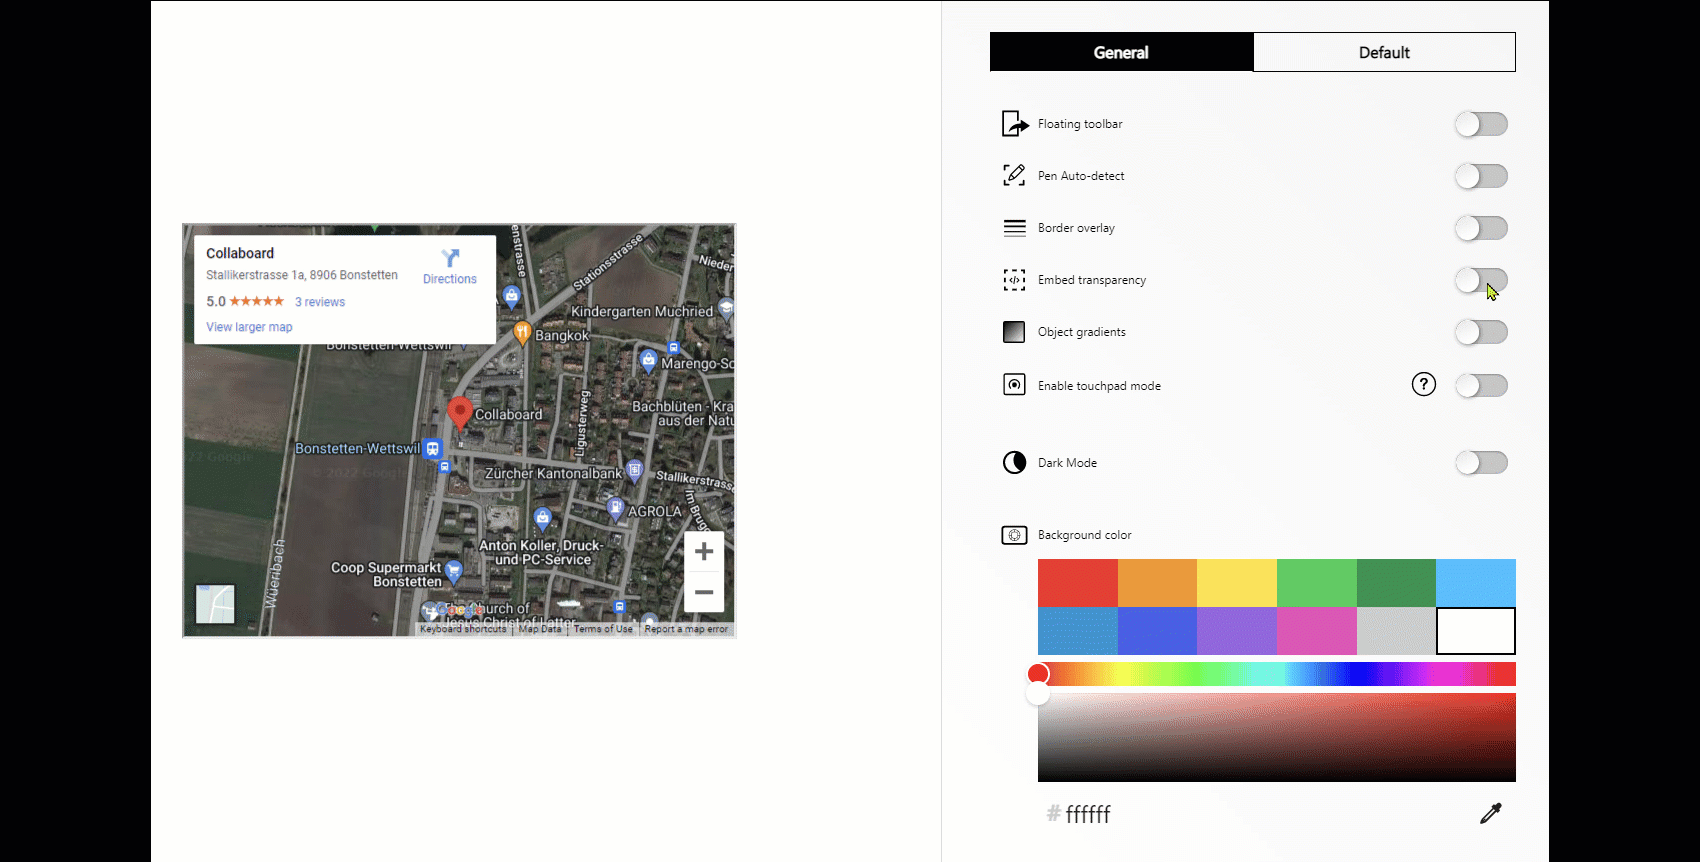Select the General tab
This screenshot has height=862, width=1700.
(1121, 53)
